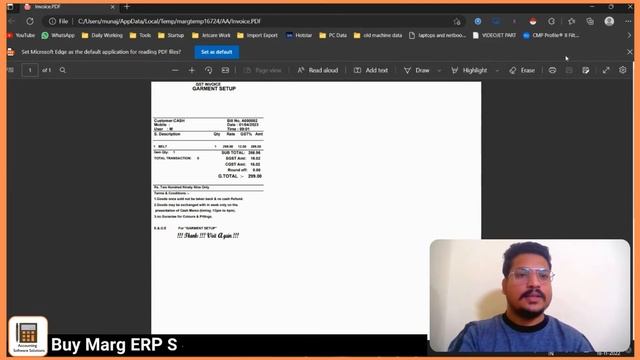The width and height of the screenshot is (640, 360).
Task: Open PDF toolbar settings gear
Action: pos(622,70)
